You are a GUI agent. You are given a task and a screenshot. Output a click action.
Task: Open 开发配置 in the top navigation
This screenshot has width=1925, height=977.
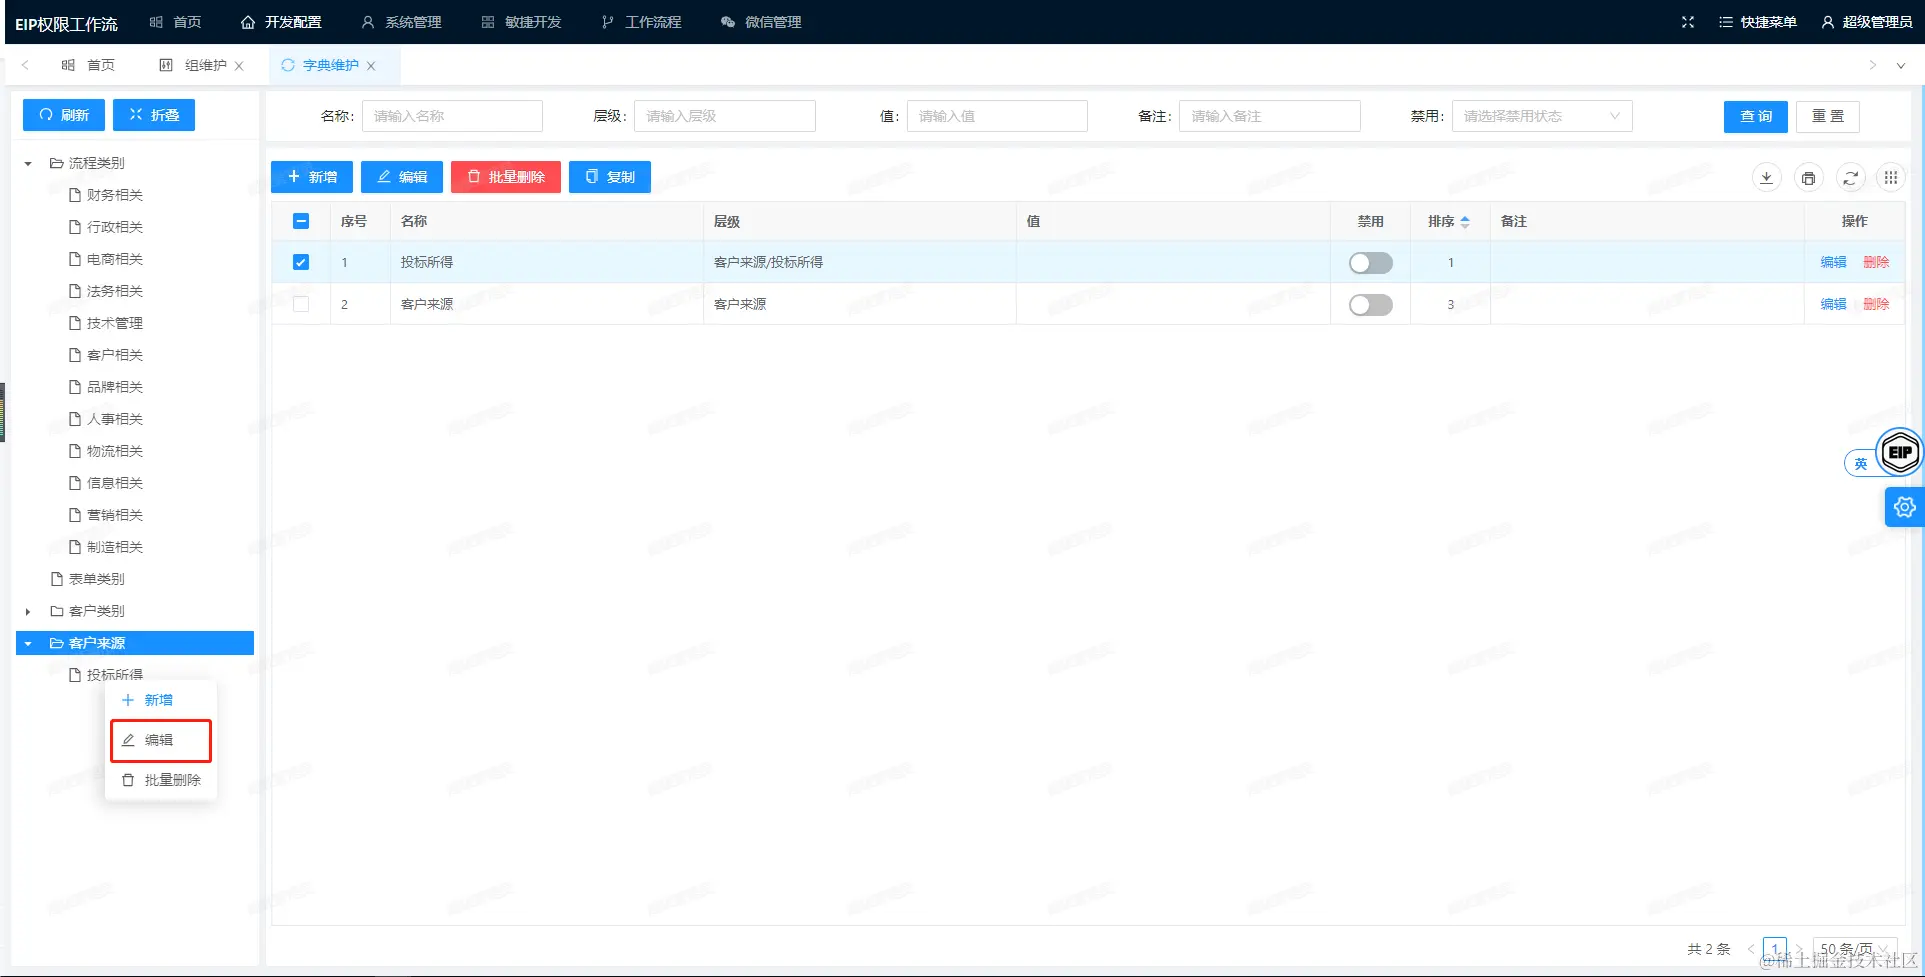[281, 22]
